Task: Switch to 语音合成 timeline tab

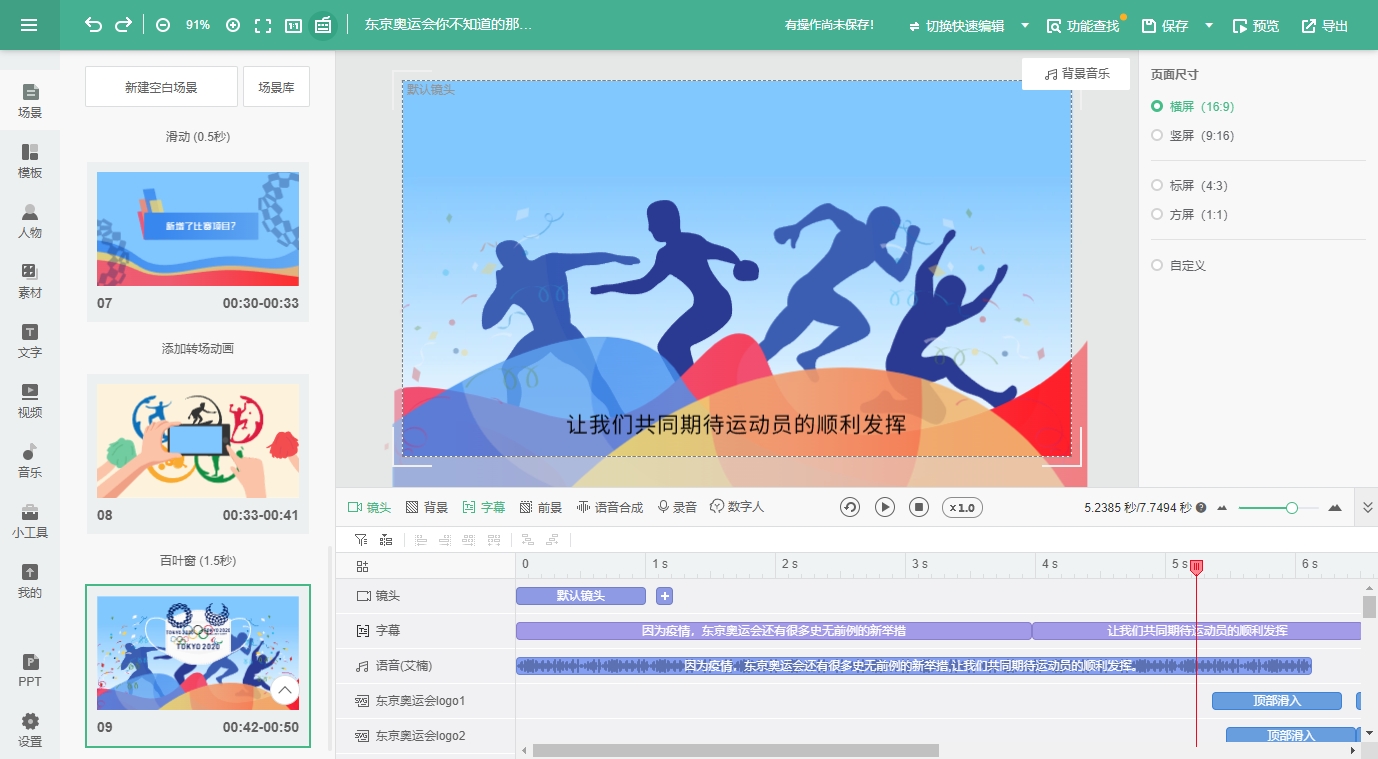Action: click(x=610, y=508)
